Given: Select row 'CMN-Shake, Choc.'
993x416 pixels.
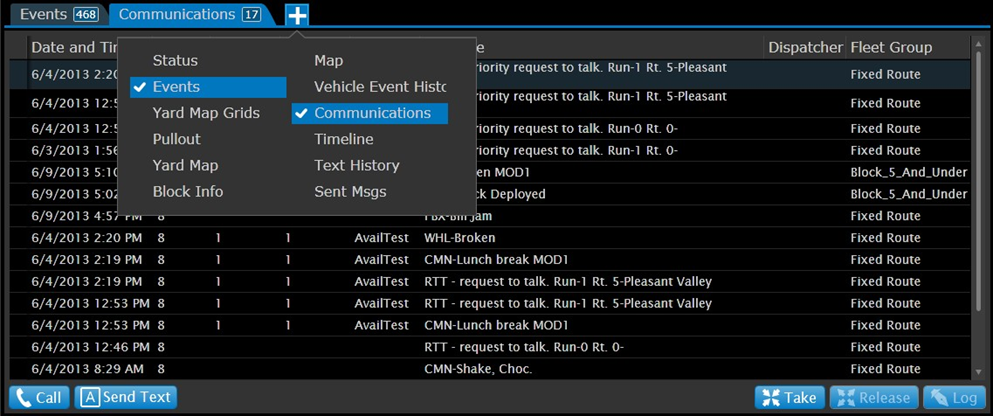Looking at the screenshot, I should click(489, 369).
